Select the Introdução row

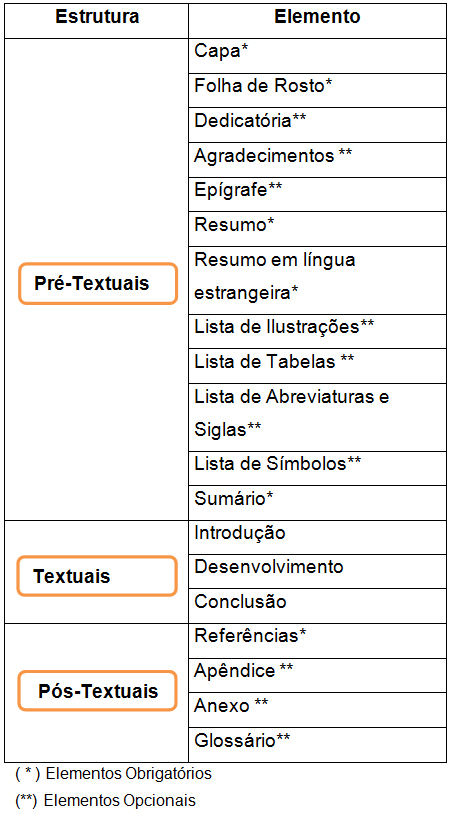(318, 537)
